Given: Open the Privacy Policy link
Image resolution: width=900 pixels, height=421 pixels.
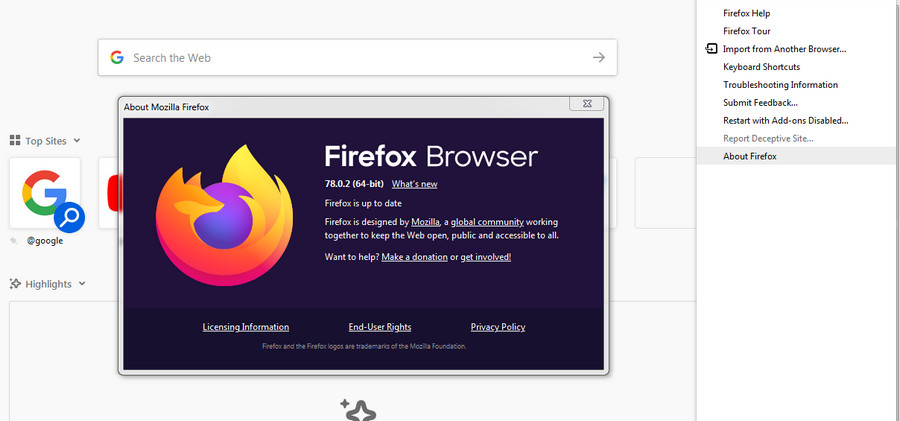Looking at the screenshot, I should pos(498,327).
